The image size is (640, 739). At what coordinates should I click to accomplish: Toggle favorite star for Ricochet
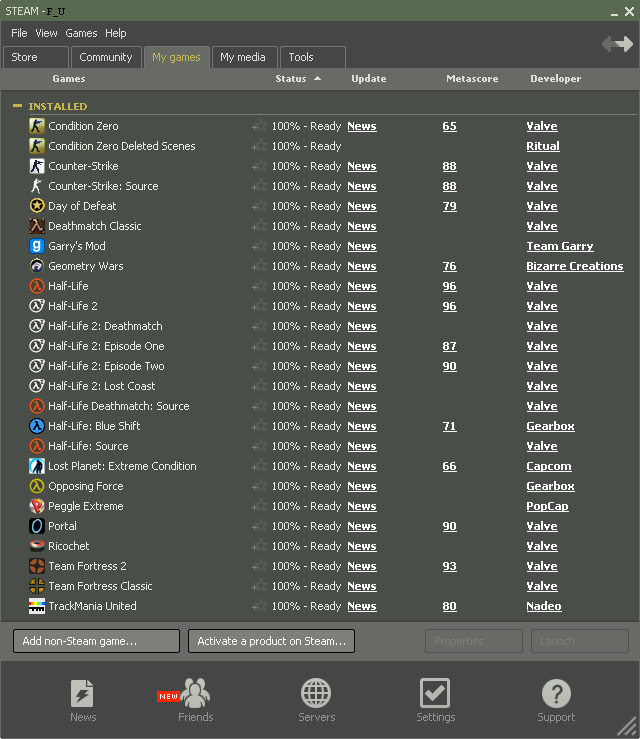(x=259, y=546)
